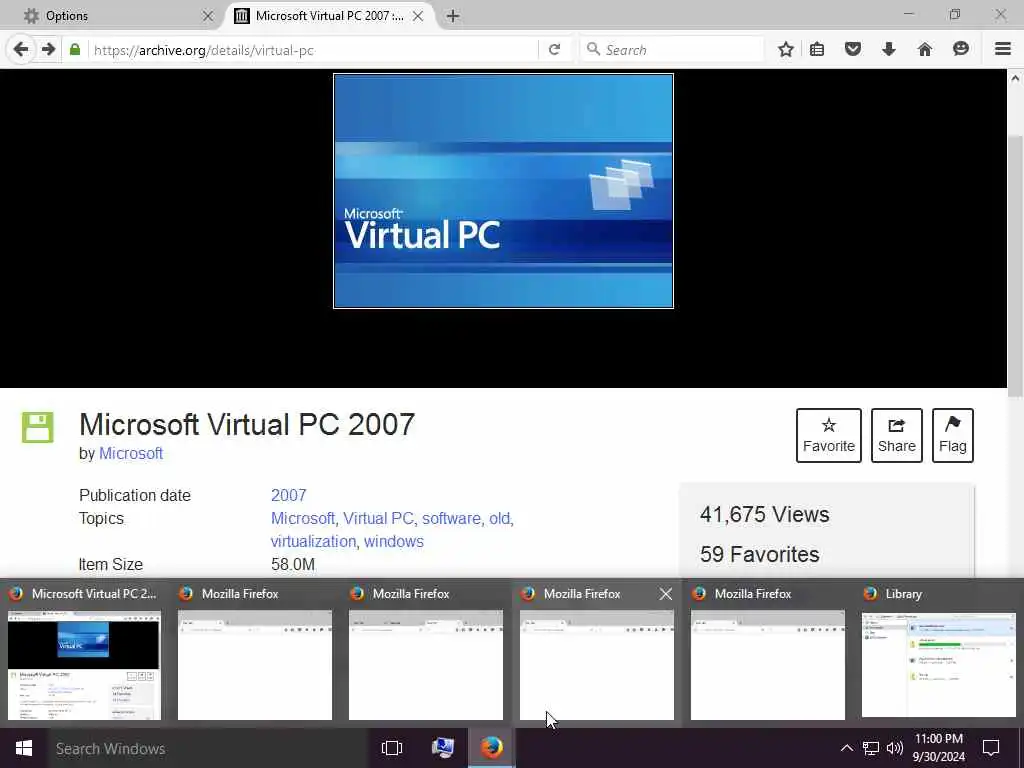Go to Firefox home page icon
Viewport: 1024px width, 768px height.
click(x=925, y=50)
